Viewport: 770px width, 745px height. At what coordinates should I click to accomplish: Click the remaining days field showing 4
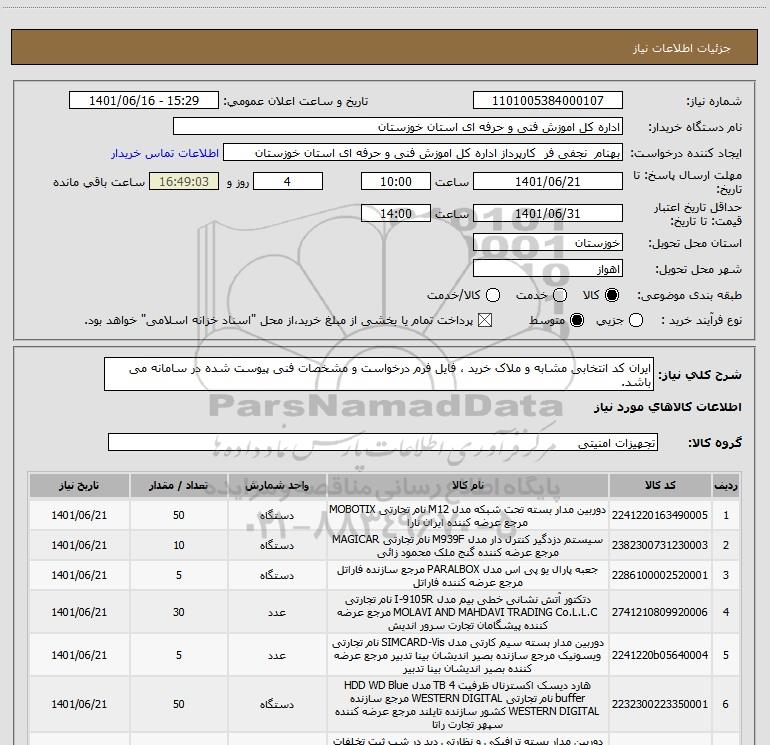[x=287, y=181]
